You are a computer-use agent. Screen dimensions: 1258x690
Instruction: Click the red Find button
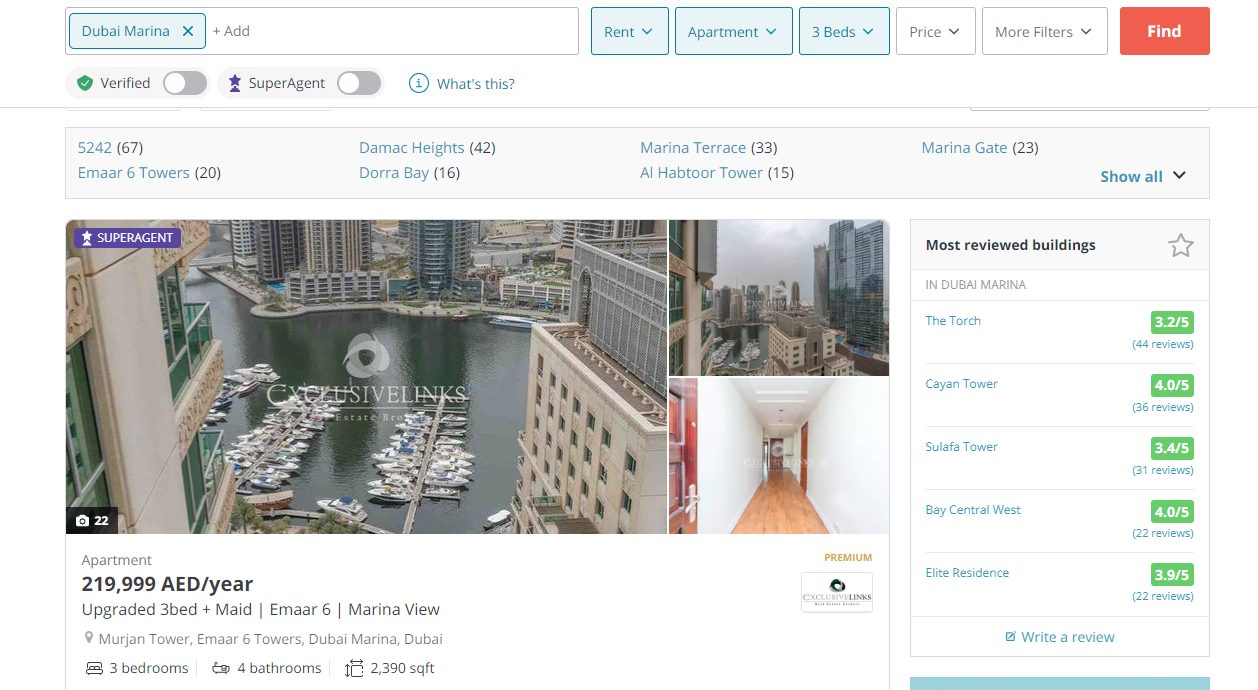pyautogui.click(x=1165, y=31)
